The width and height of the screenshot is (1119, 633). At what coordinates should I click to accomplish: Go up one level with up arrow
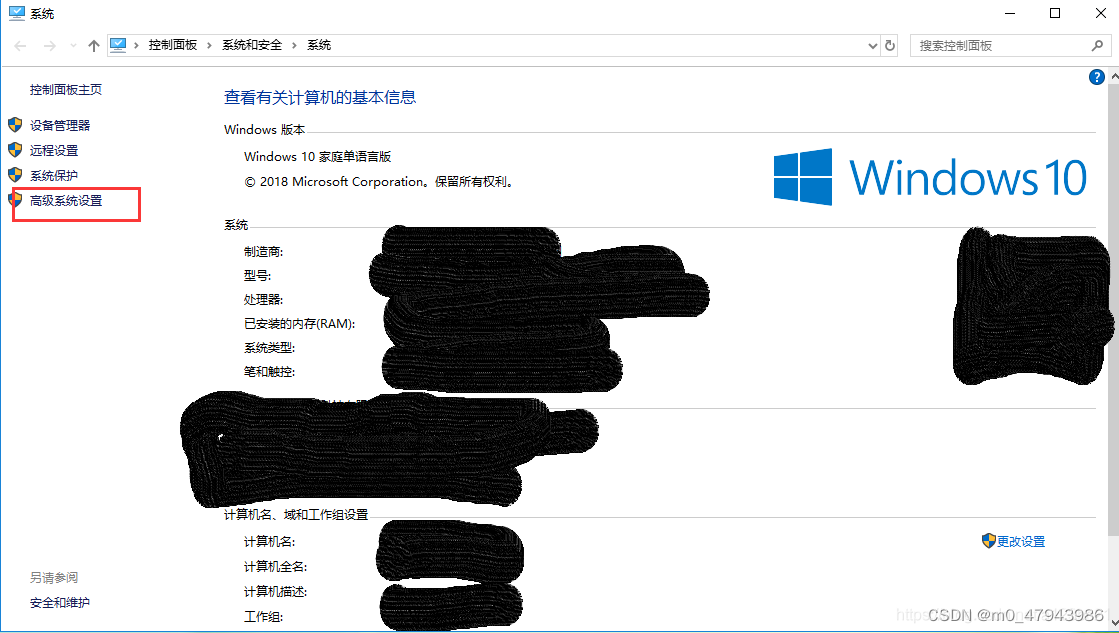point(93,46)
